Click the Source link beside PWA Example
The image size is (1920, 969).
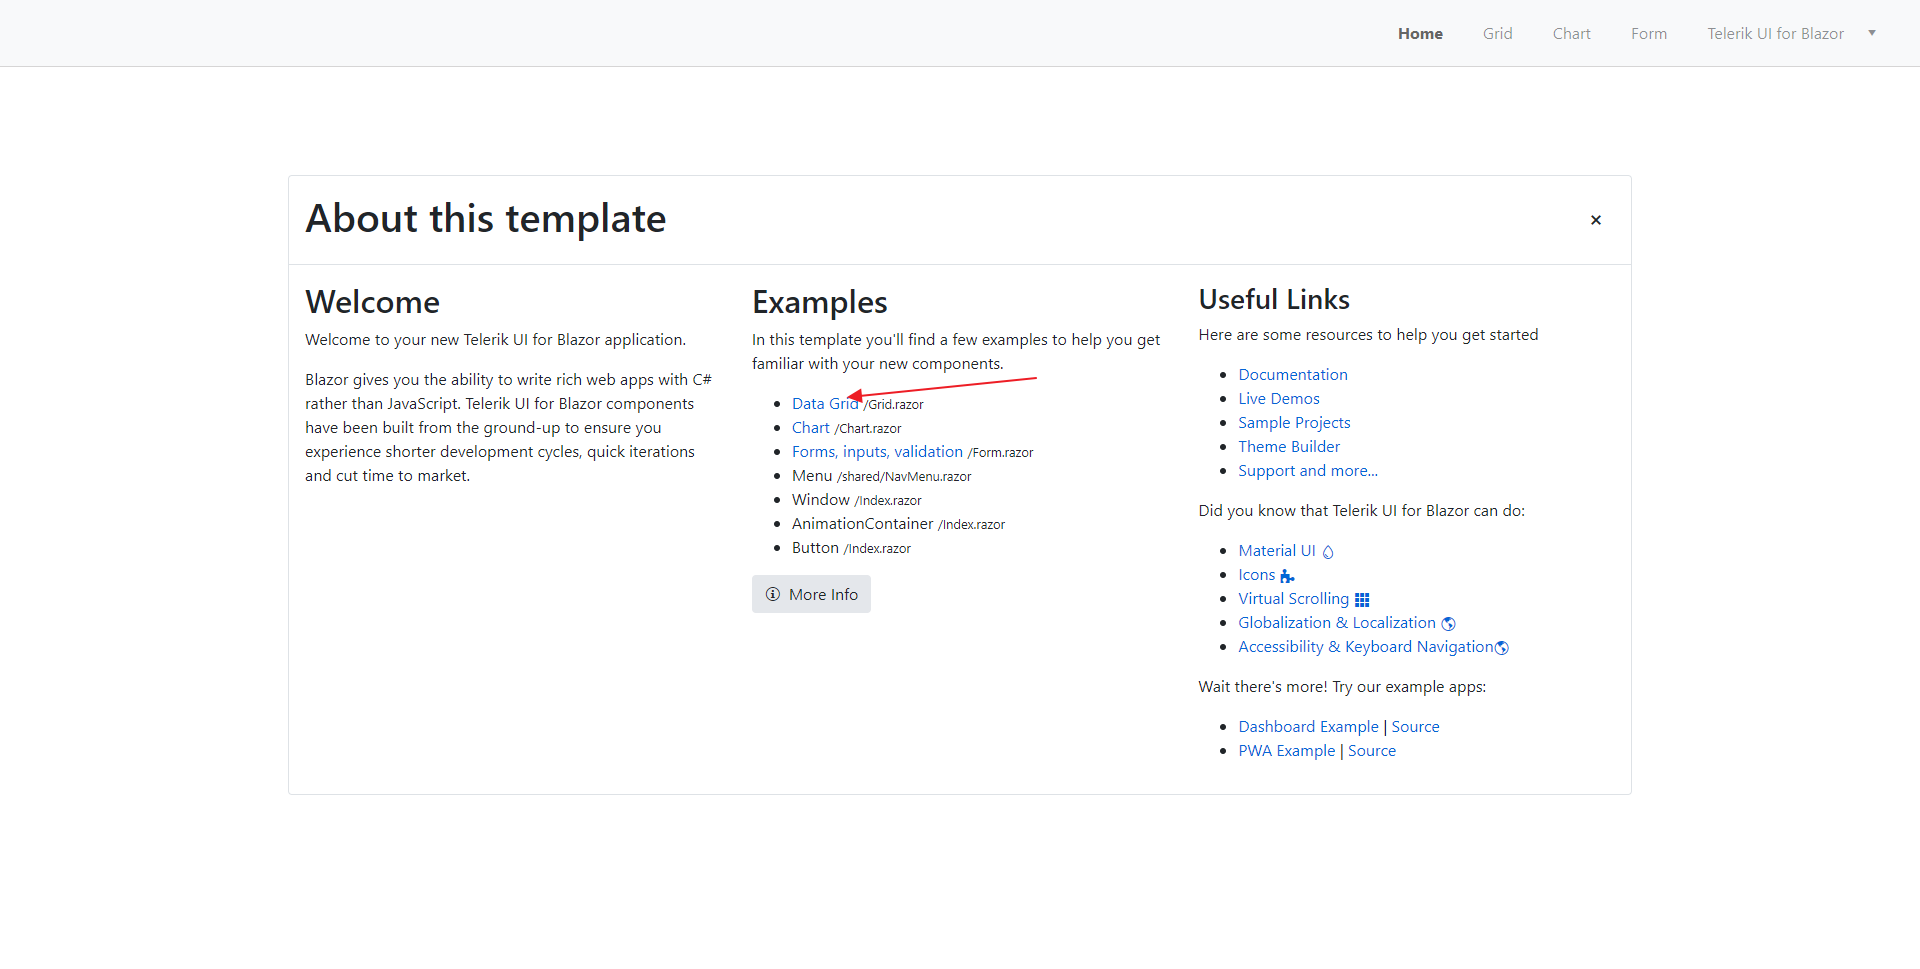tap(1371, 751)
